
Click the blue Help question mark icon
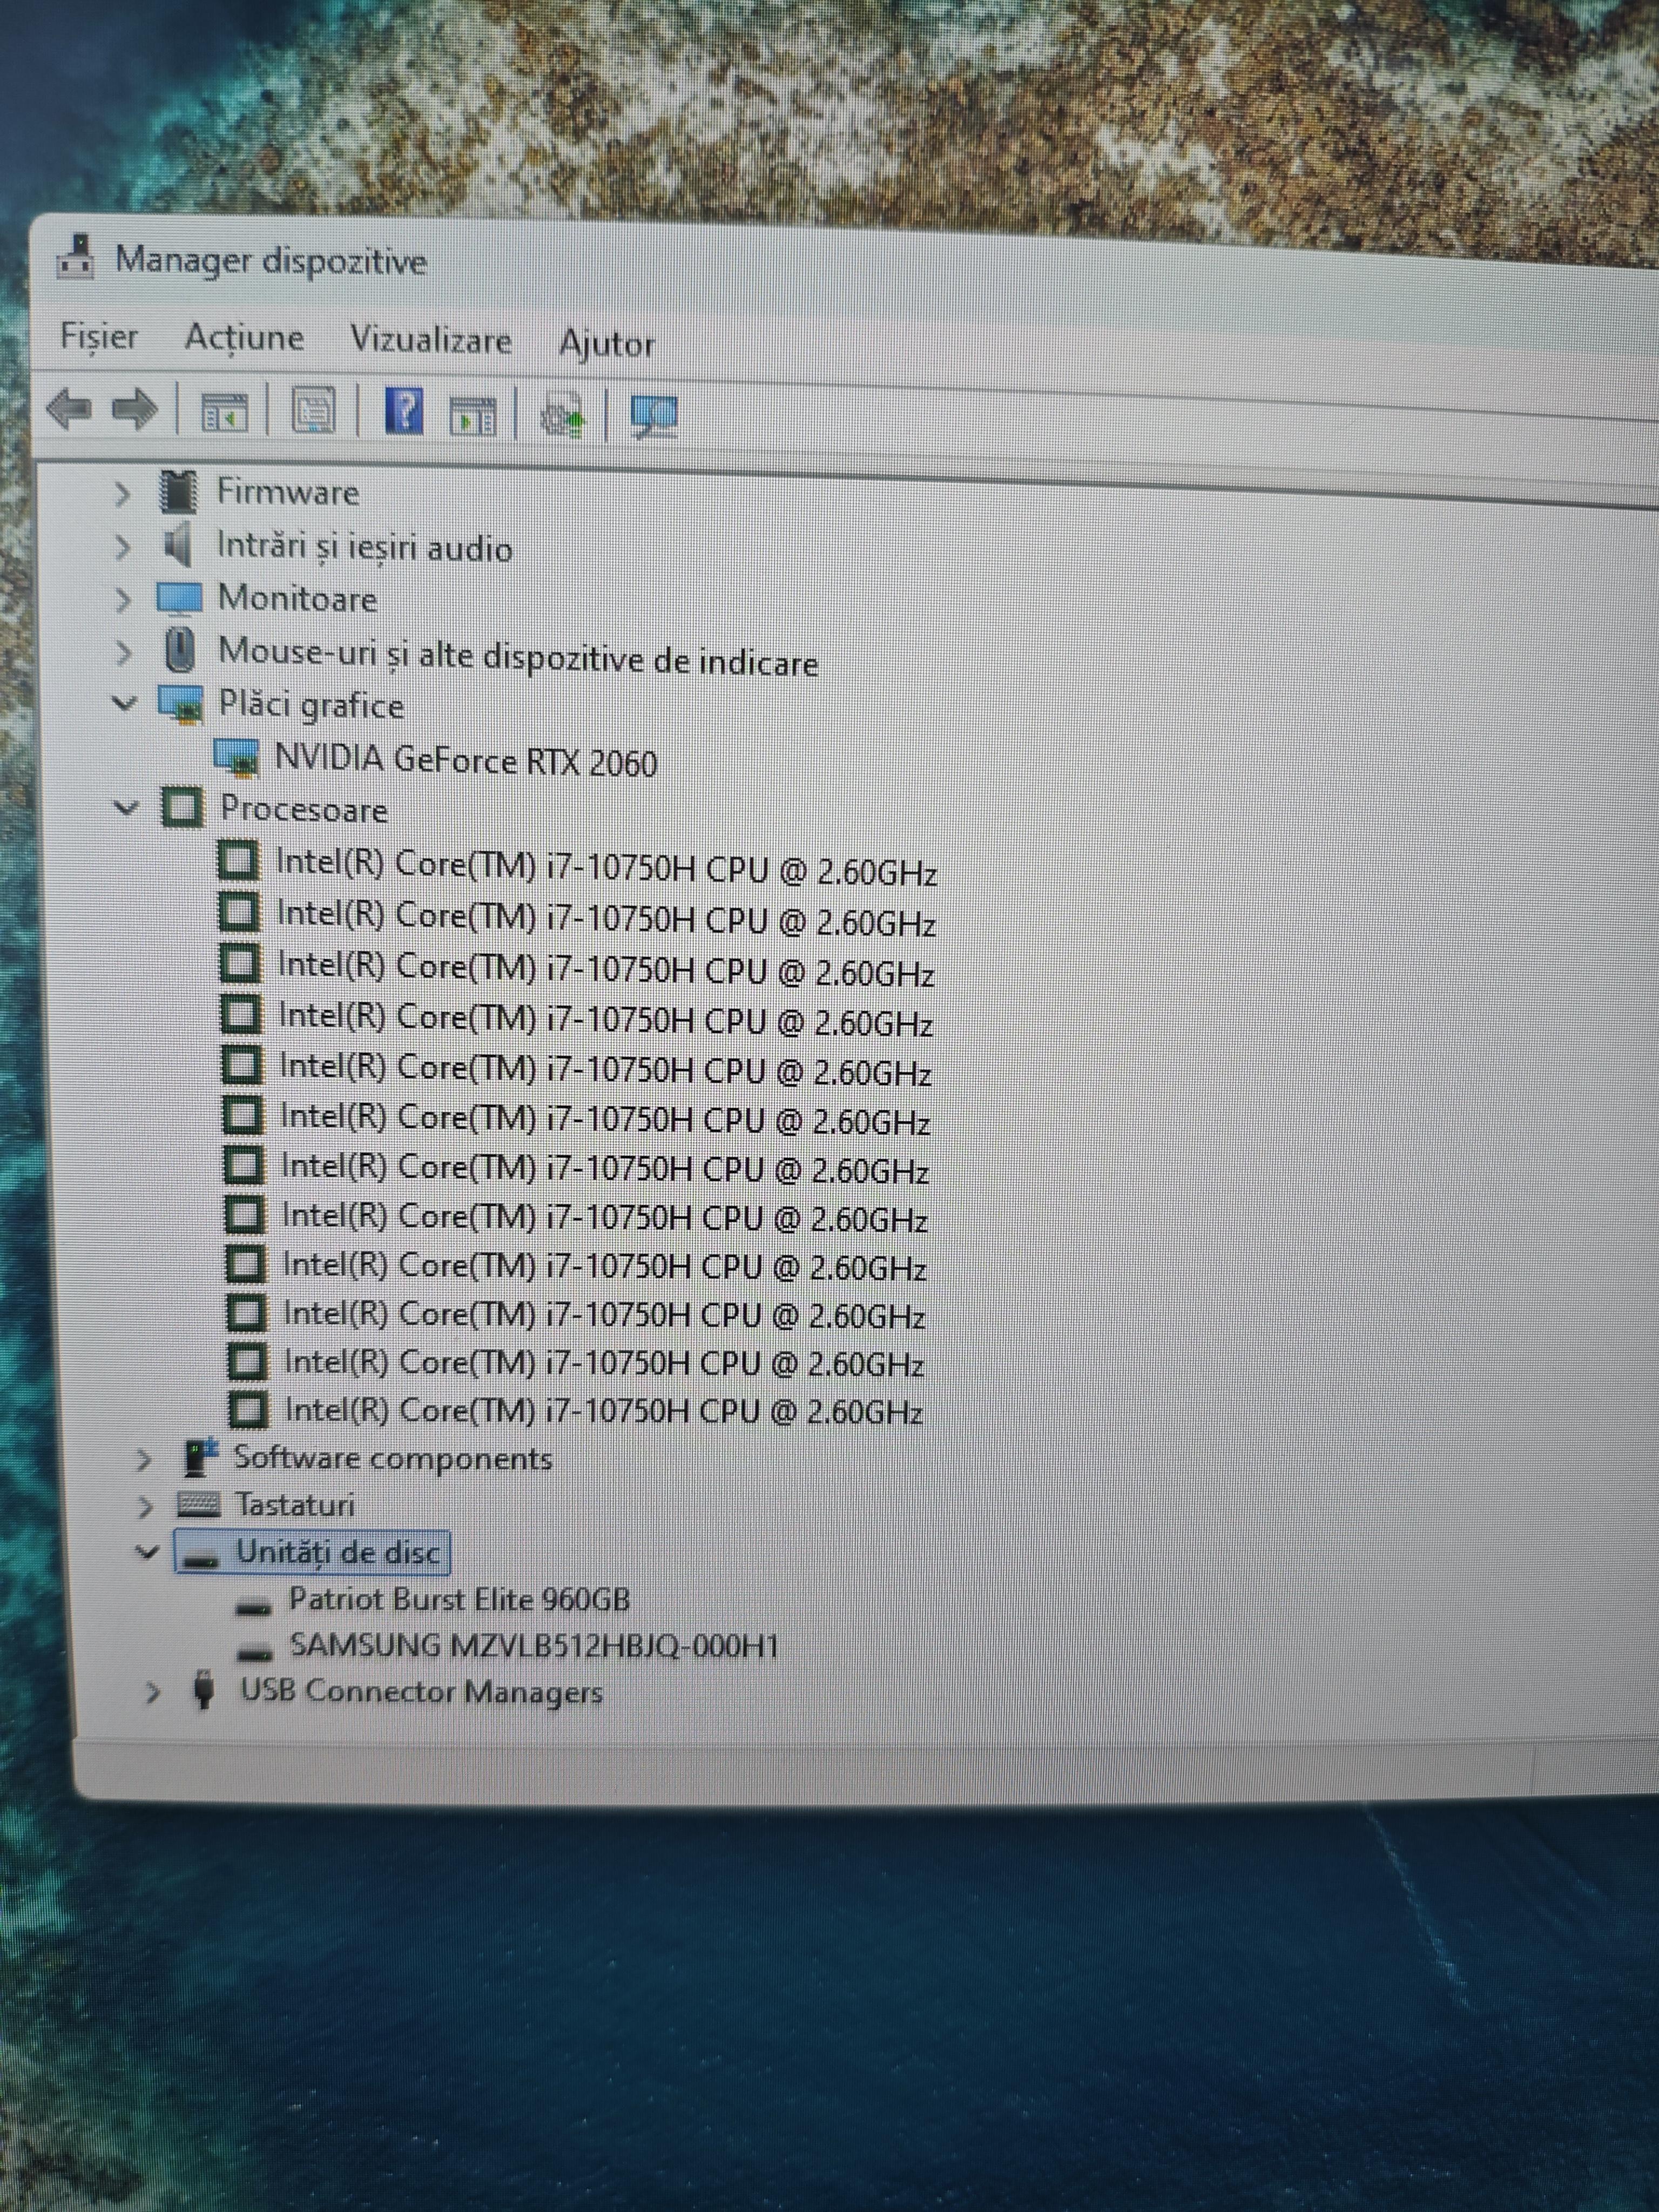[404, 411]
